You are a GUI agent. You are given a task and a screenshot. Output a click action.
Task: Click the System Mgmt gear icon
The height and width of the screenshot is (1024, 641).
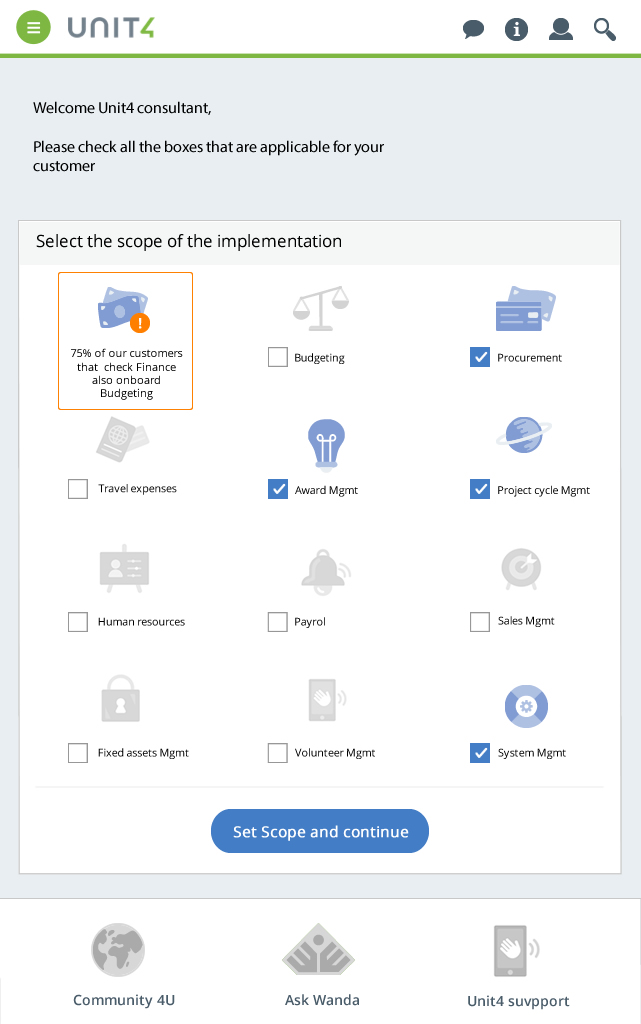[526, 706]
